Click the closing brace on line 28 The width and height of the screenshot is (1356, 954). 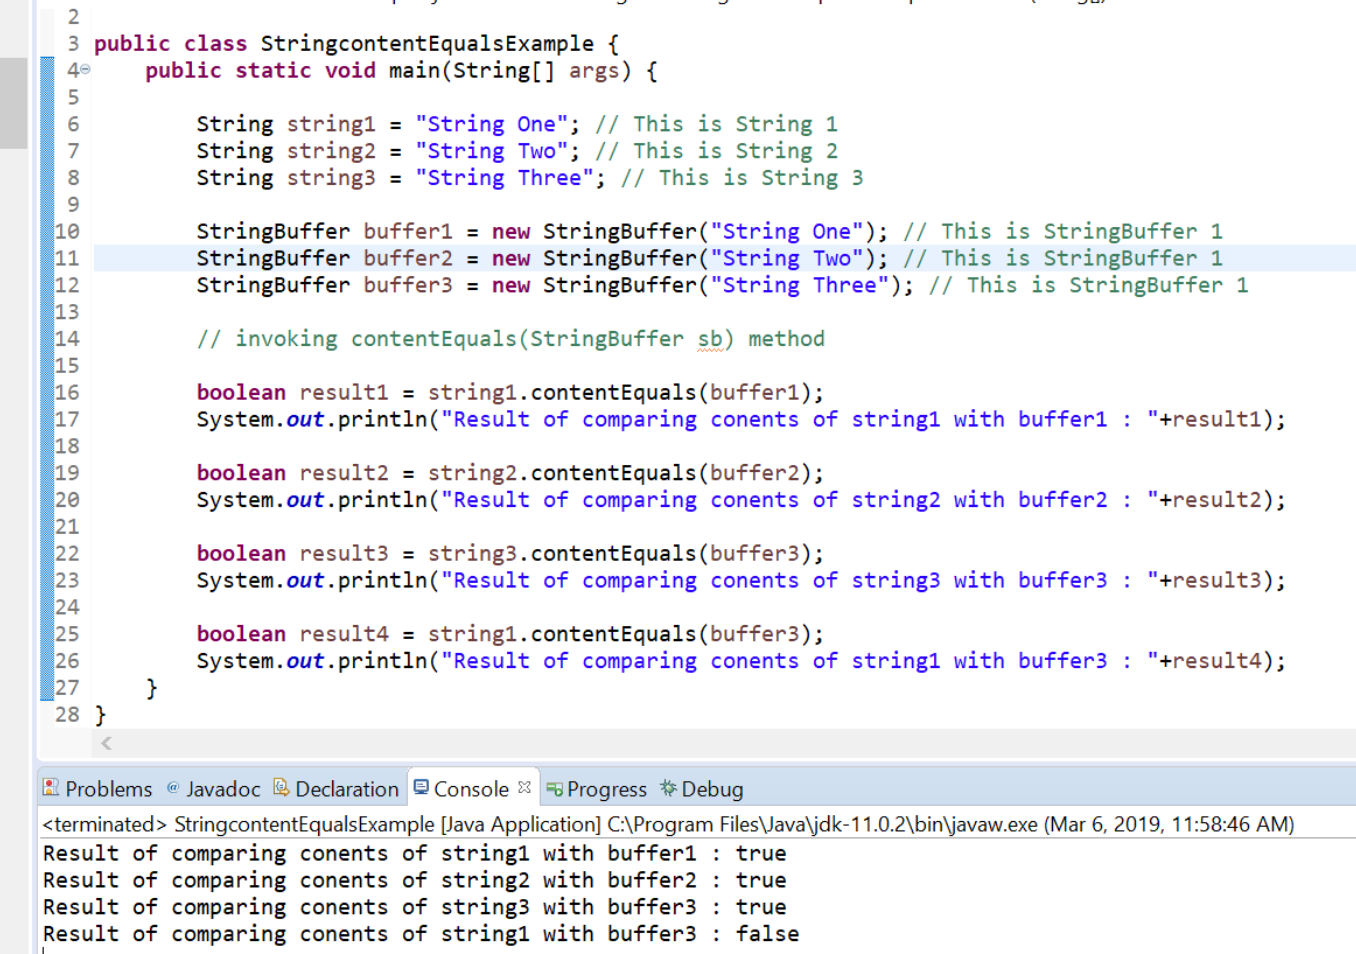click(100, 715)
